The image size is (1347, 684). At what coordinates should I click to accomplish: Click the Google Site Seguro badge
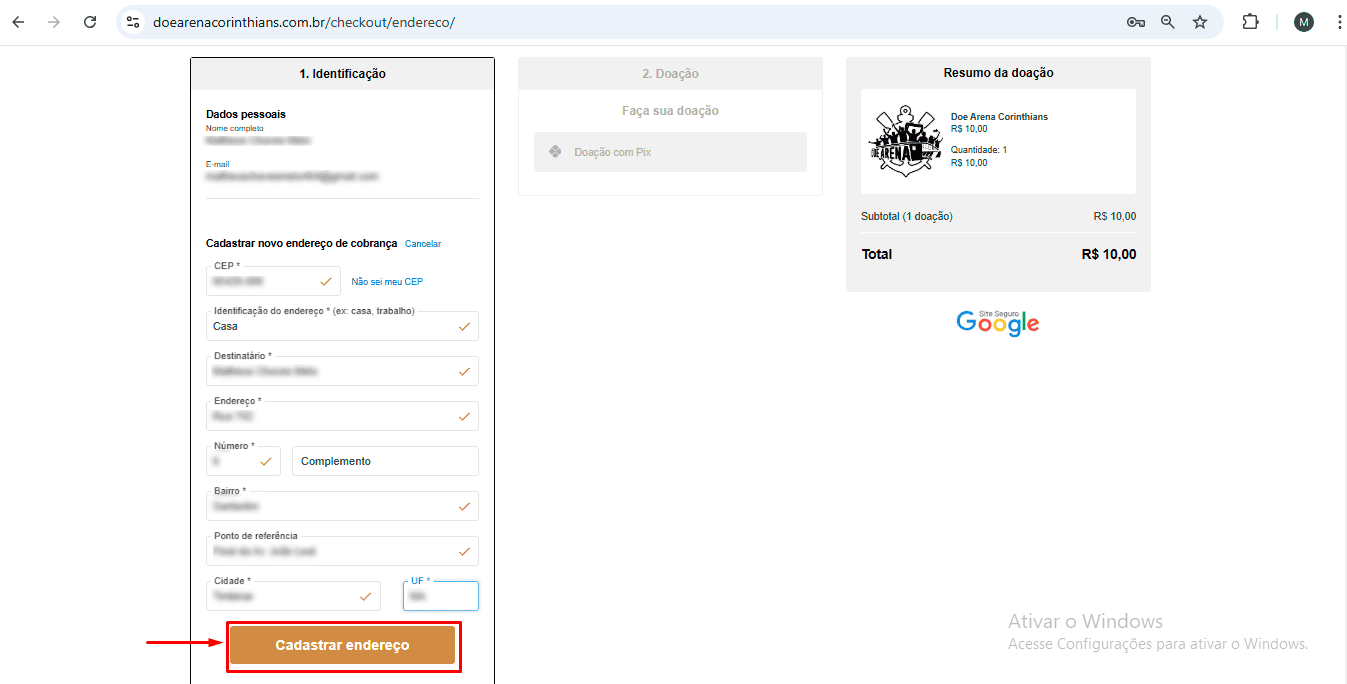point(998,322)
